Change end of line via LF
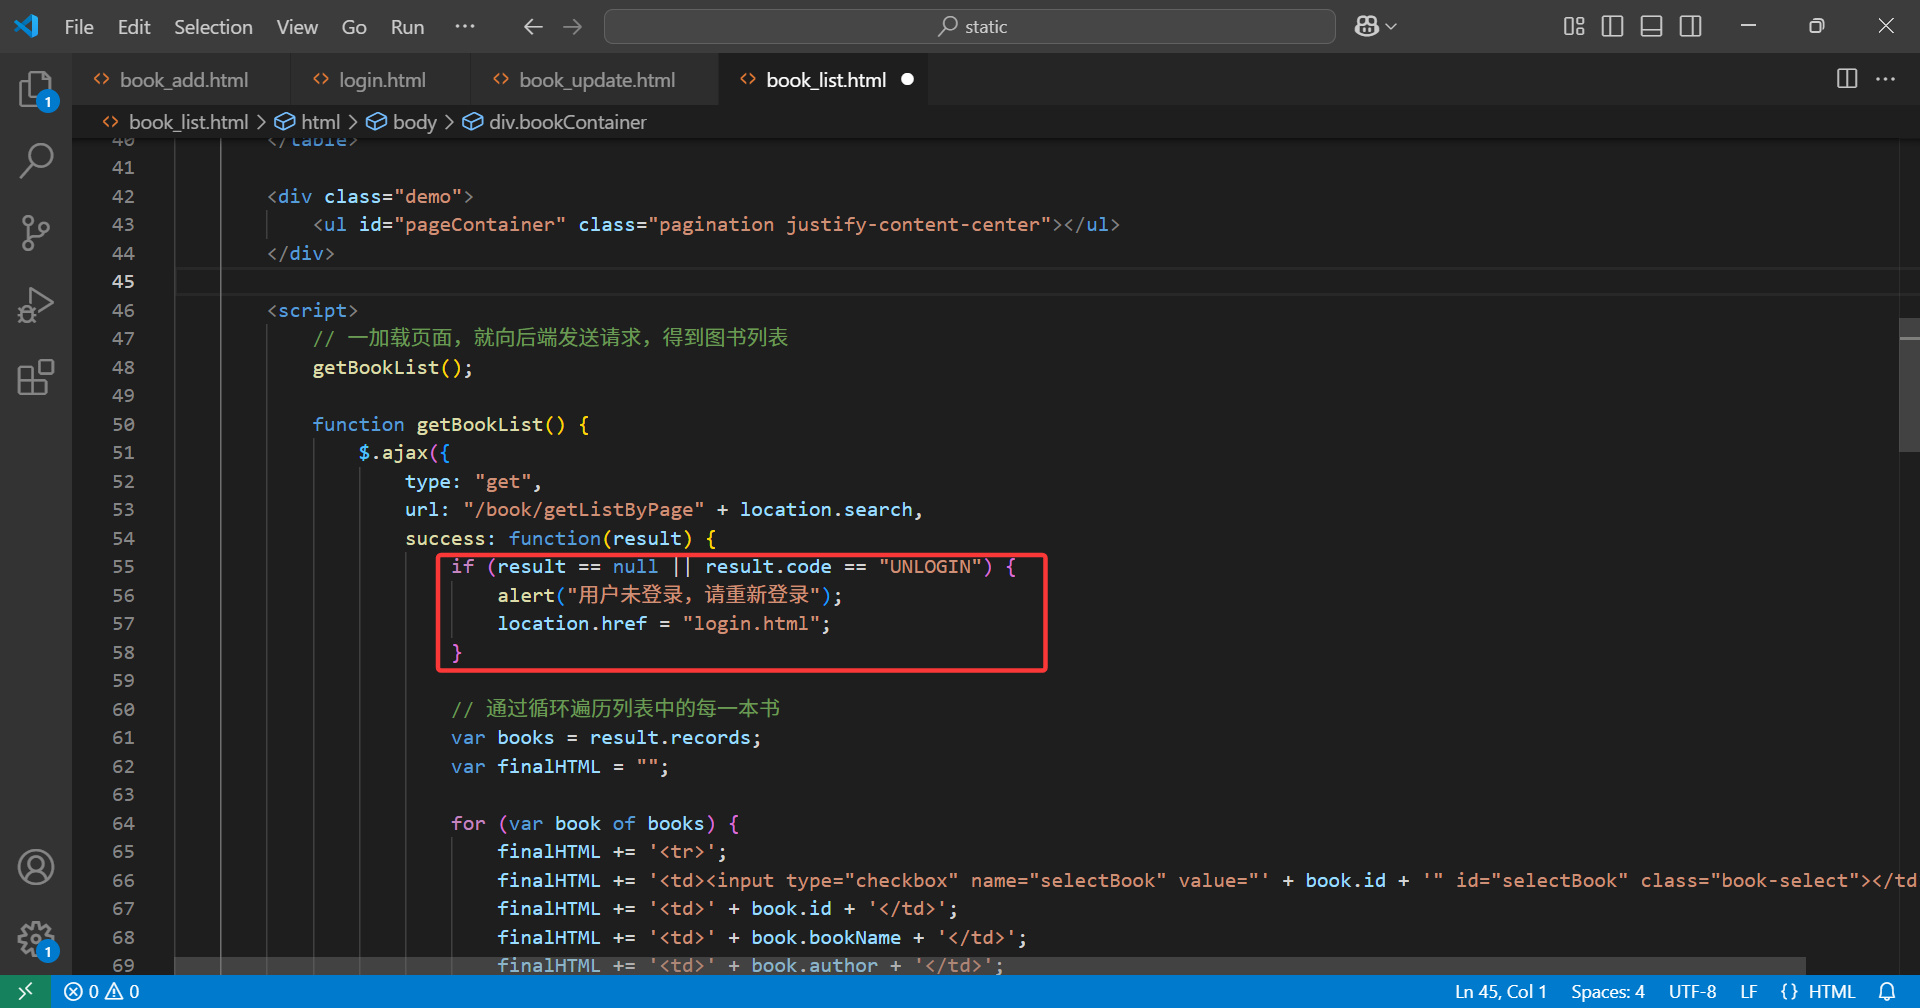 [x=1749, y=991]
